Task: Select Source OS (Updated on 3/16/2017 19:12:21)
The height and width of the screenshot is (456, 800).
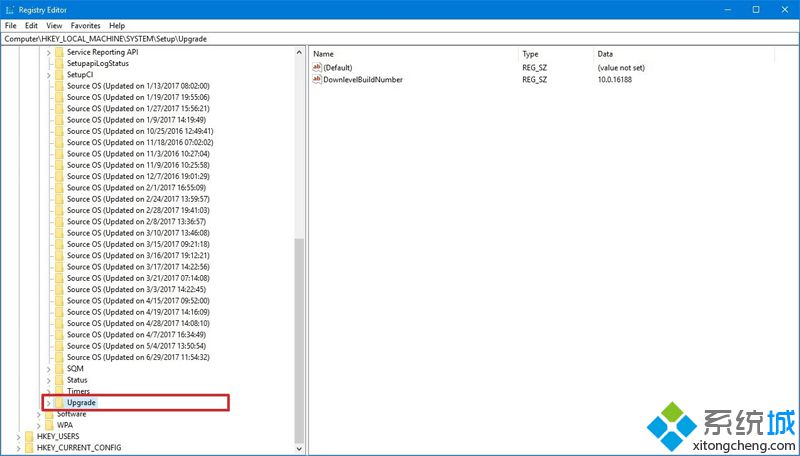Action: [x=138, y=255]
